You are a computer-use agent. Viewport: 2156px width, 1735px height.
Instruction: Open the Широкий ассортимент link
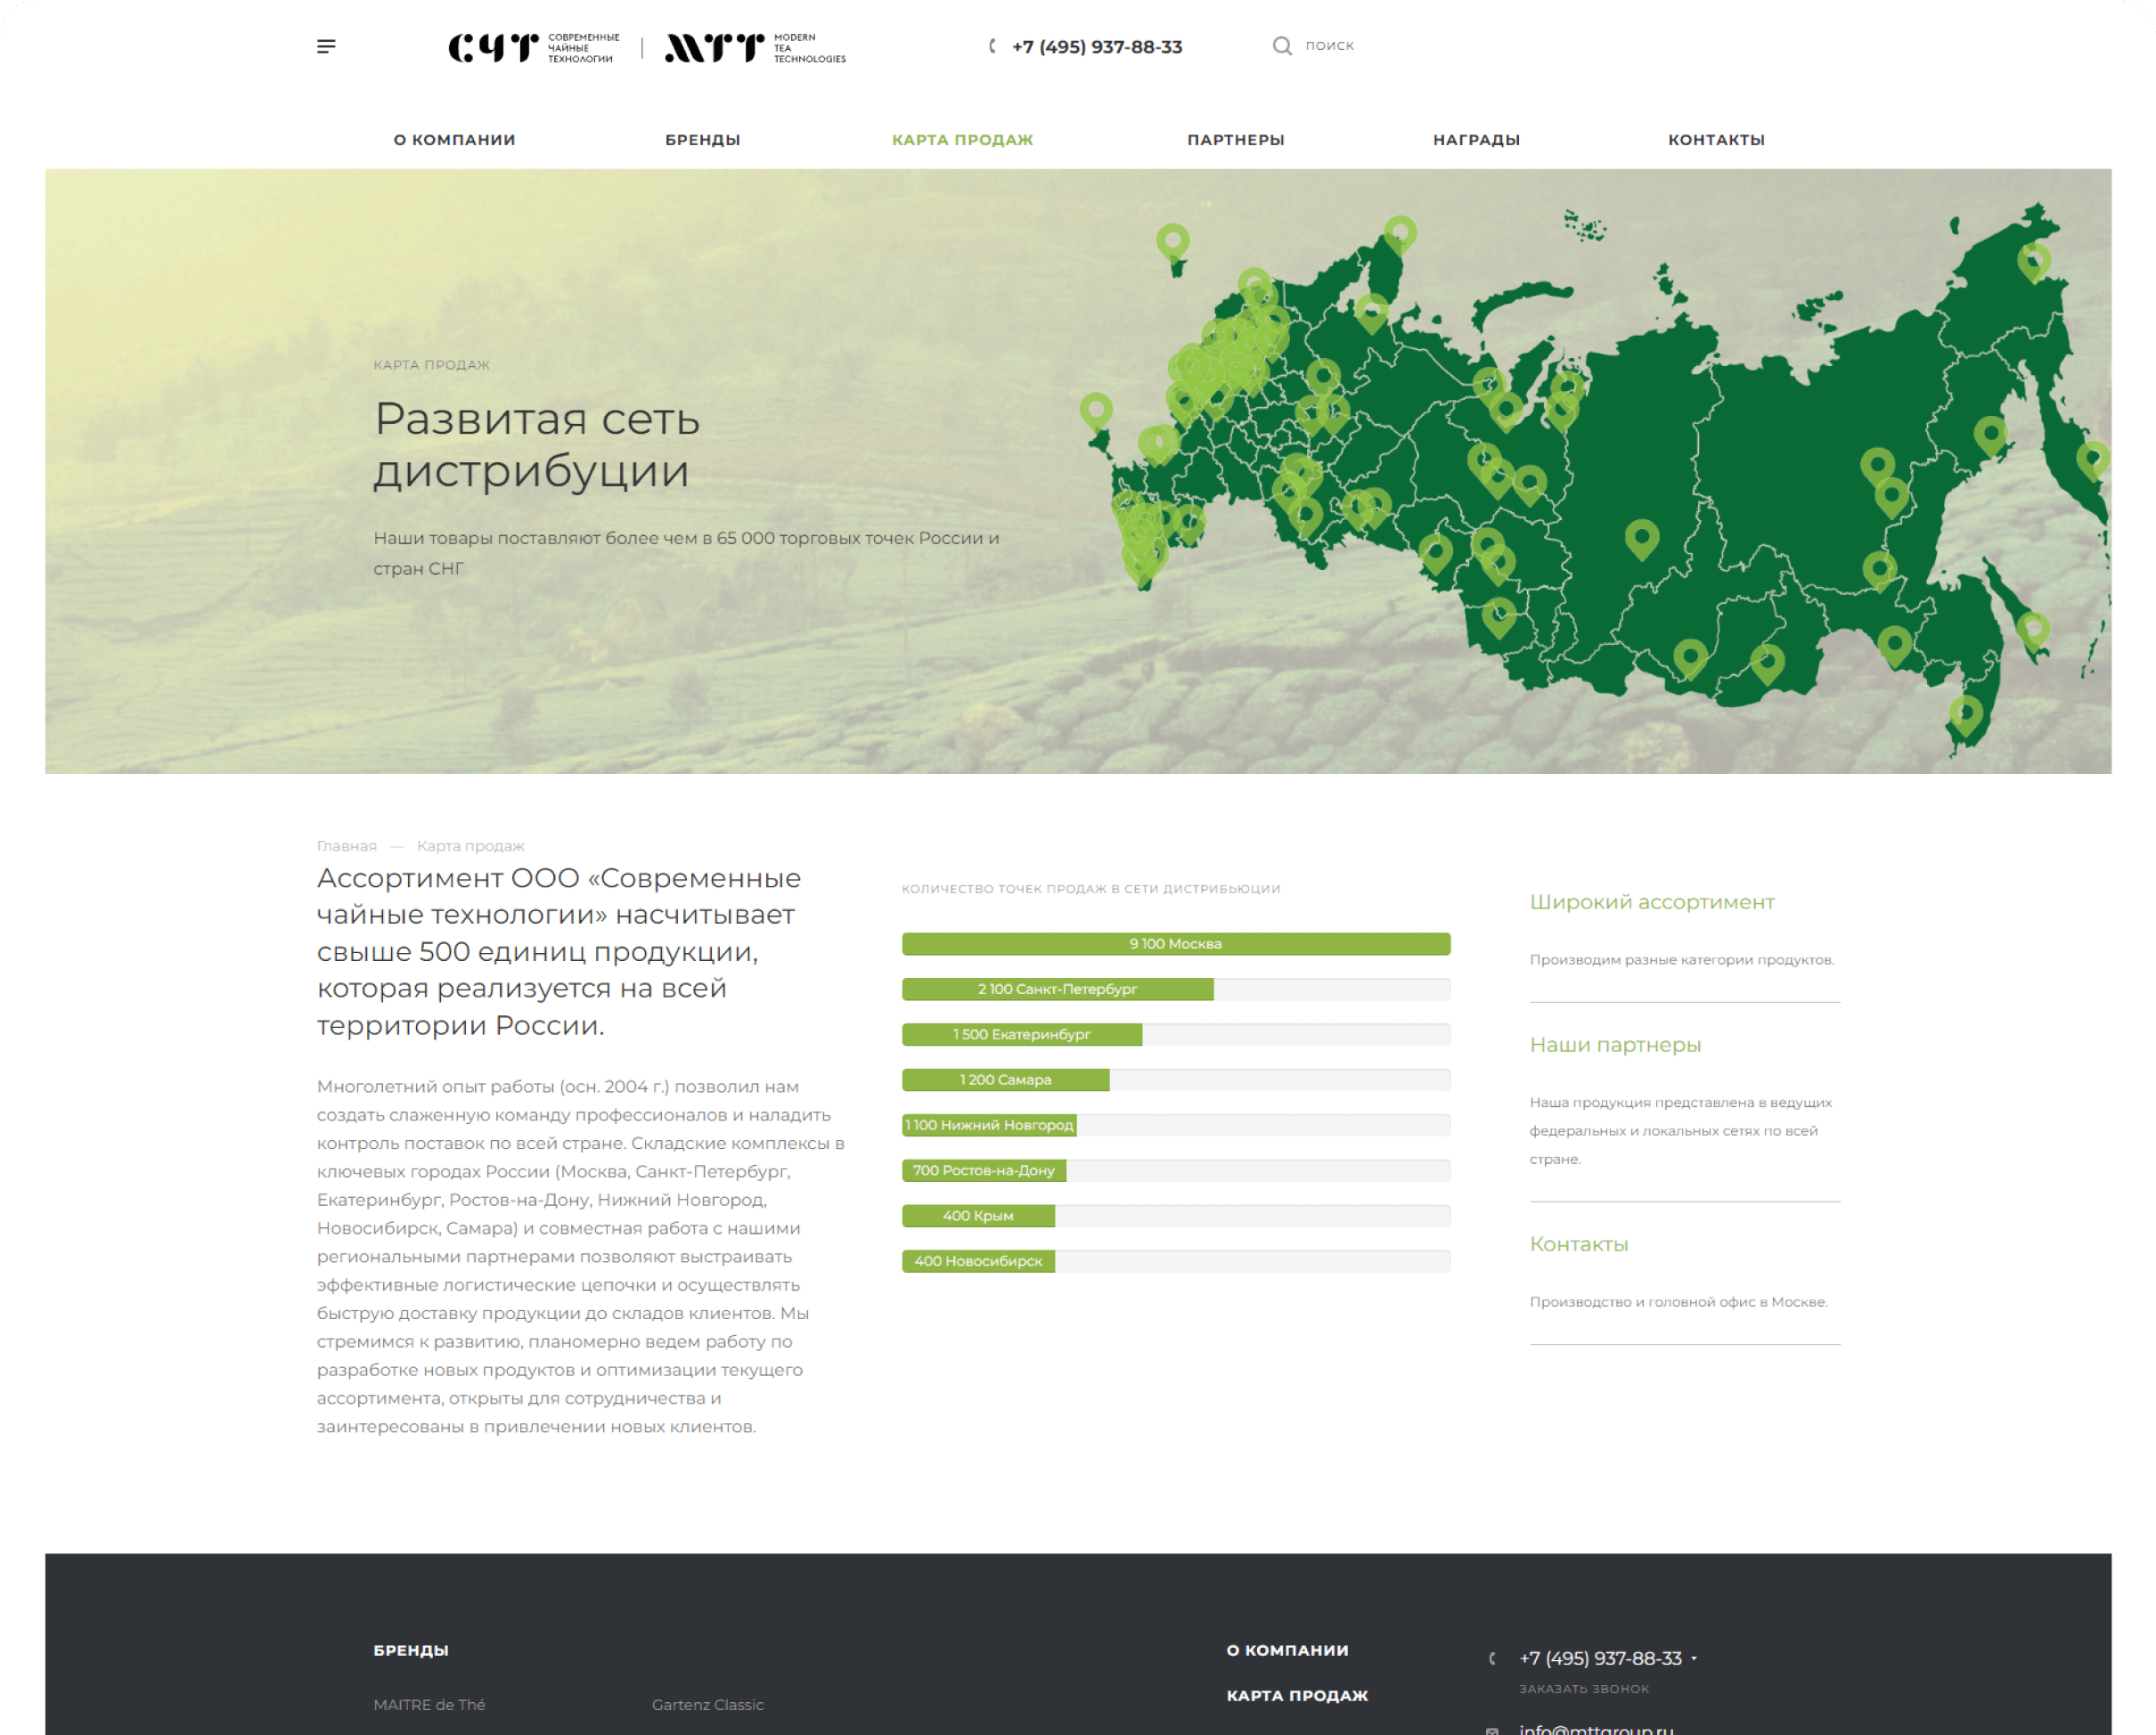point(1652,902)
